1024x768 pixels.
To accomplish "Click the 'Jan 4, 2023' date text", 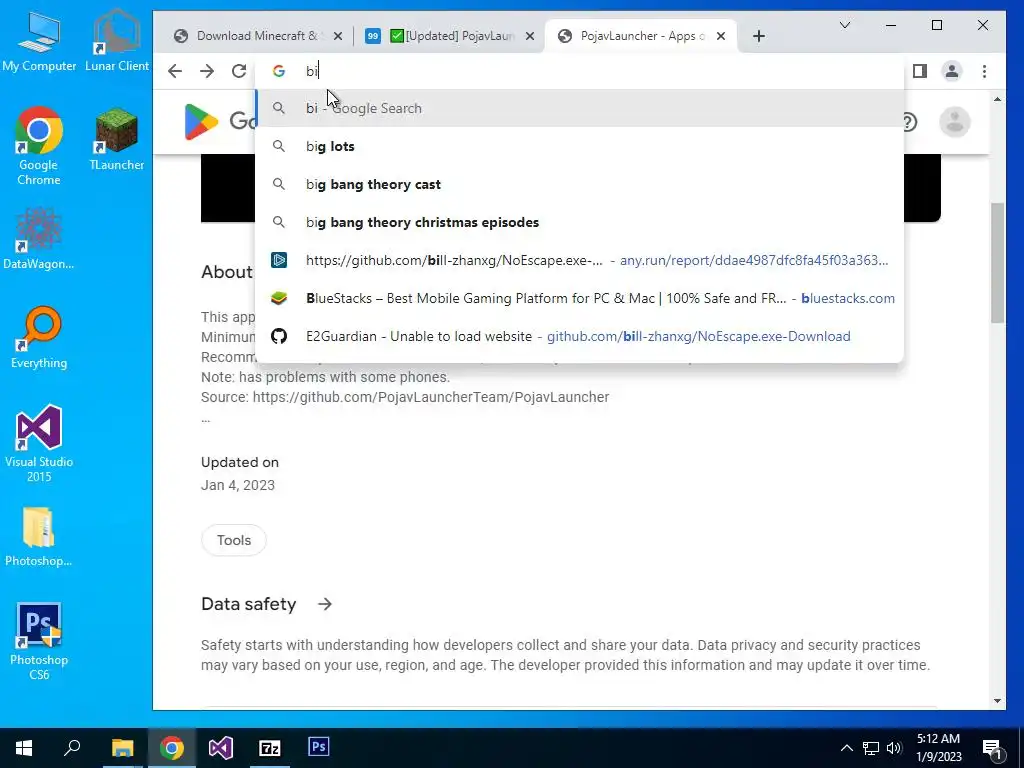I will (238, 485).
